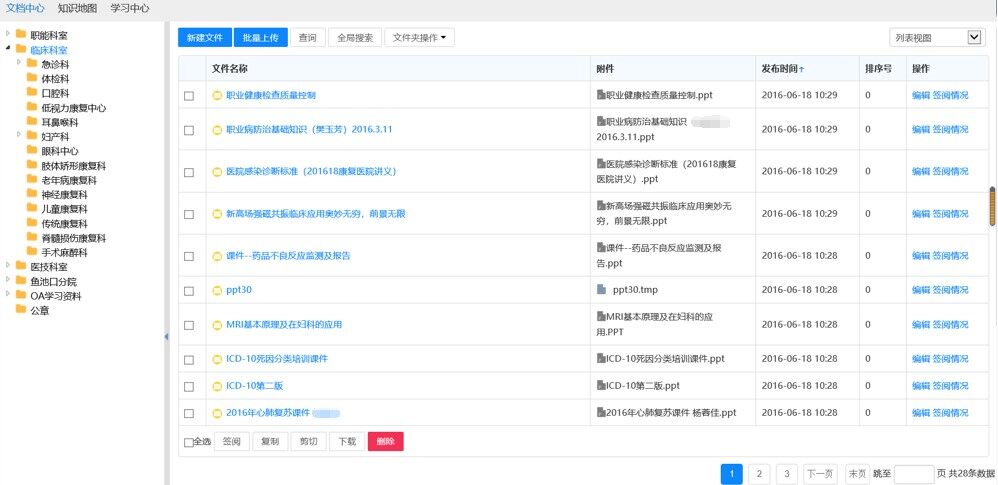The image size is (998, 485).
Task: Click file icon beside 职业健康检查质量控制
Action: (217, 96)
